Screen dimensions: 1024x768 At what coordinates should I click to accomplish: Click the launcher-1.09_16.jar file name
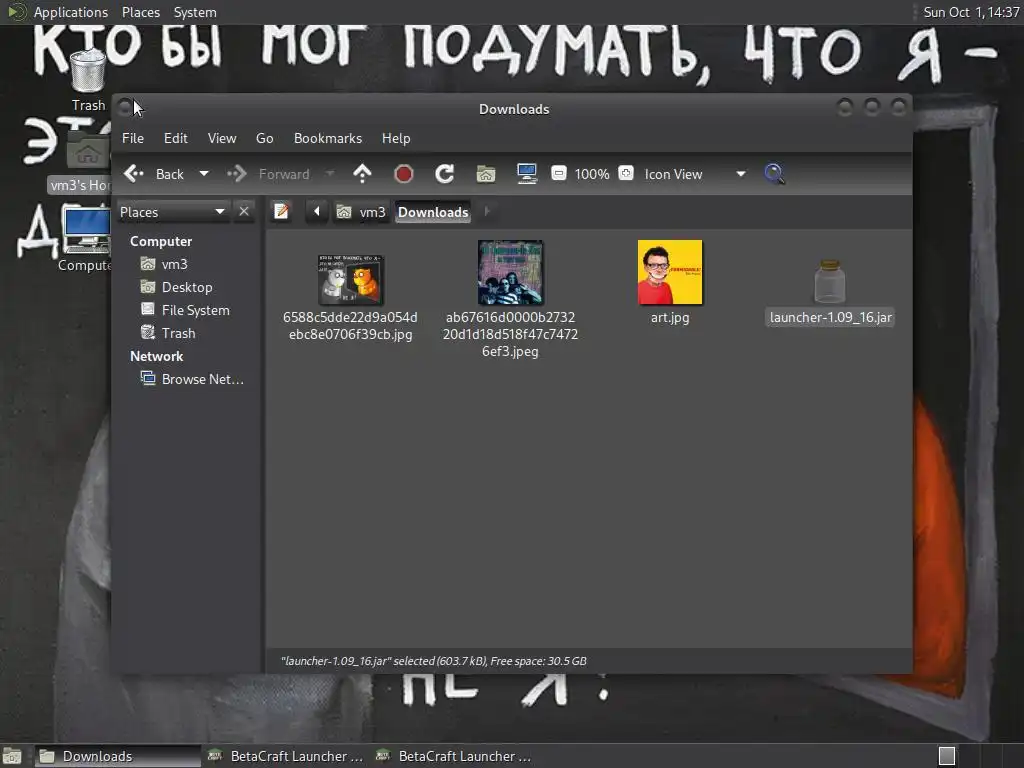830,317
